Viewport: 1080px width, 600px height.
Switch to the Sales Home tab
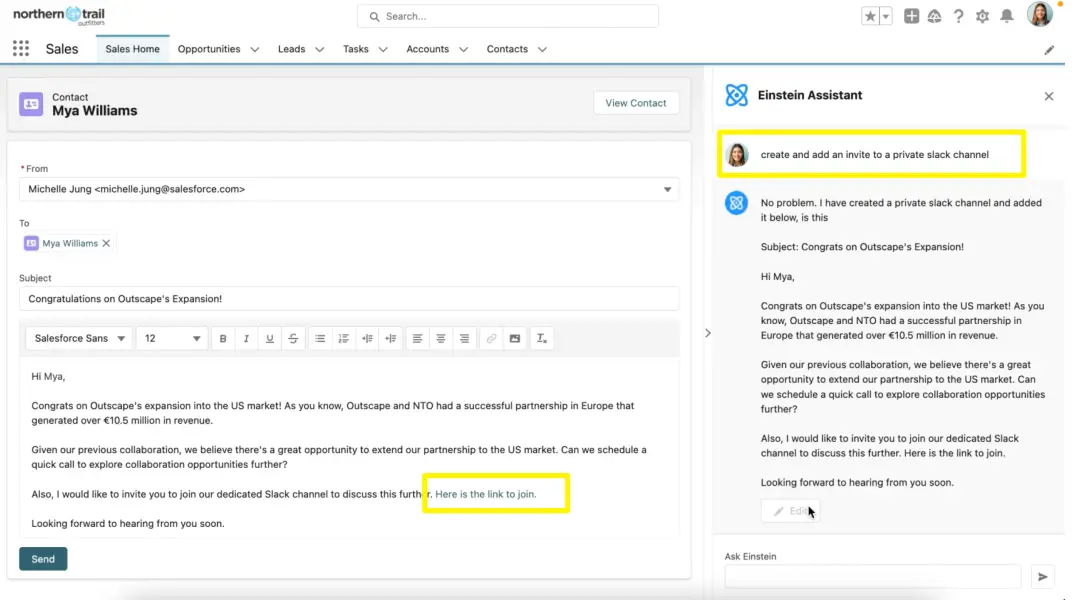(x=132, y=49)
